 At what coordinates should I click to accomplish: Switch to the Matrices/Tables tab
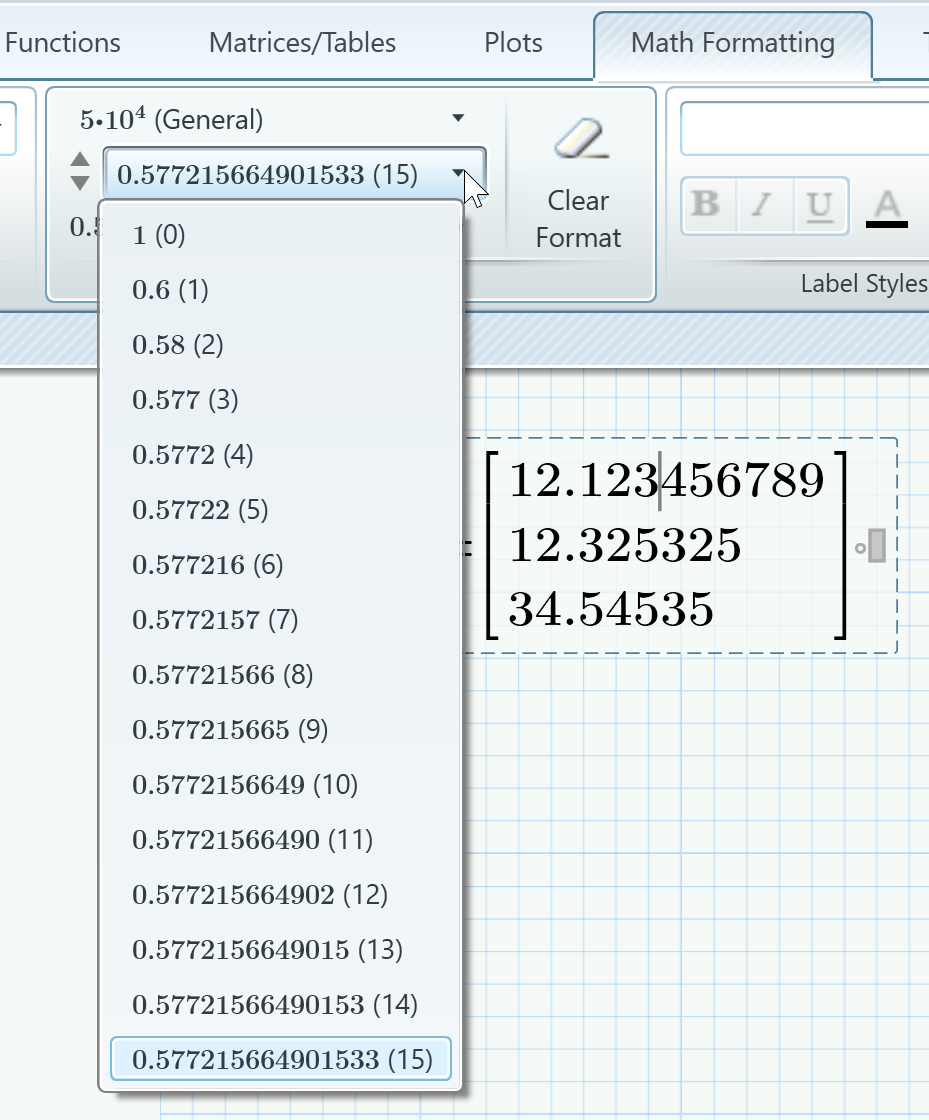pos(302,43)
